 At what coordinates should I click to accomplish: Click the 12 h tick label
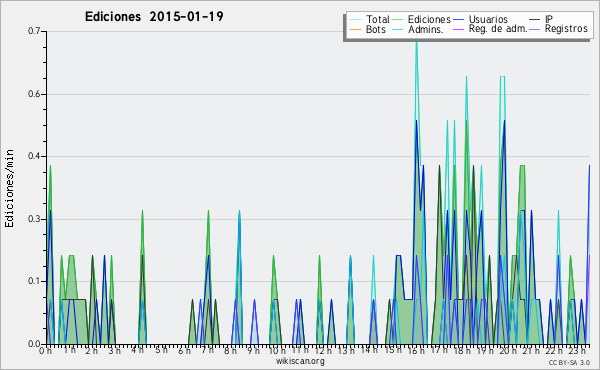(x=323, y=350)
